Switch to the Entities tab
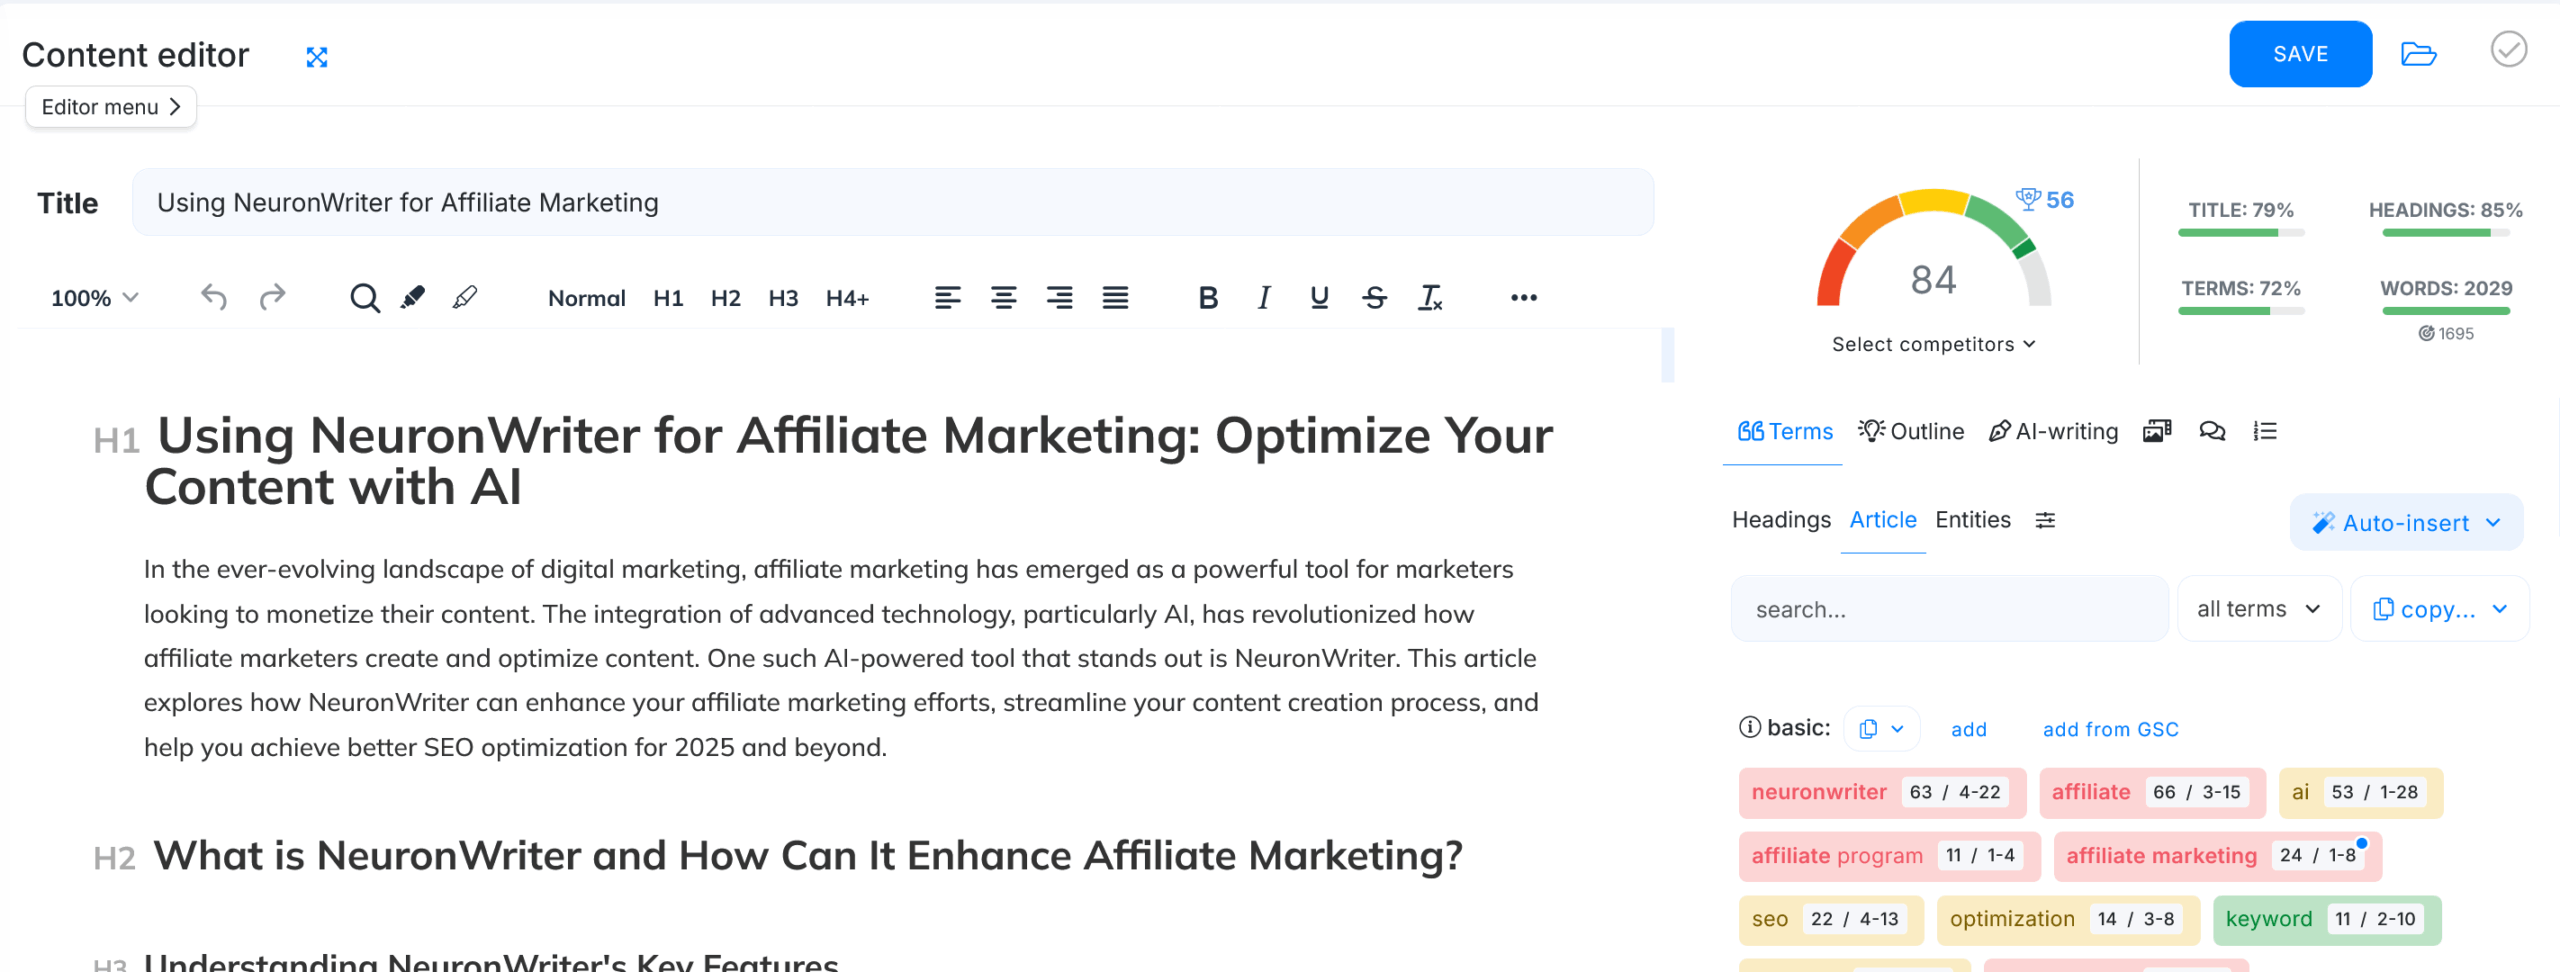Viewport: 2560px width, 972px height. [1972, 520]
